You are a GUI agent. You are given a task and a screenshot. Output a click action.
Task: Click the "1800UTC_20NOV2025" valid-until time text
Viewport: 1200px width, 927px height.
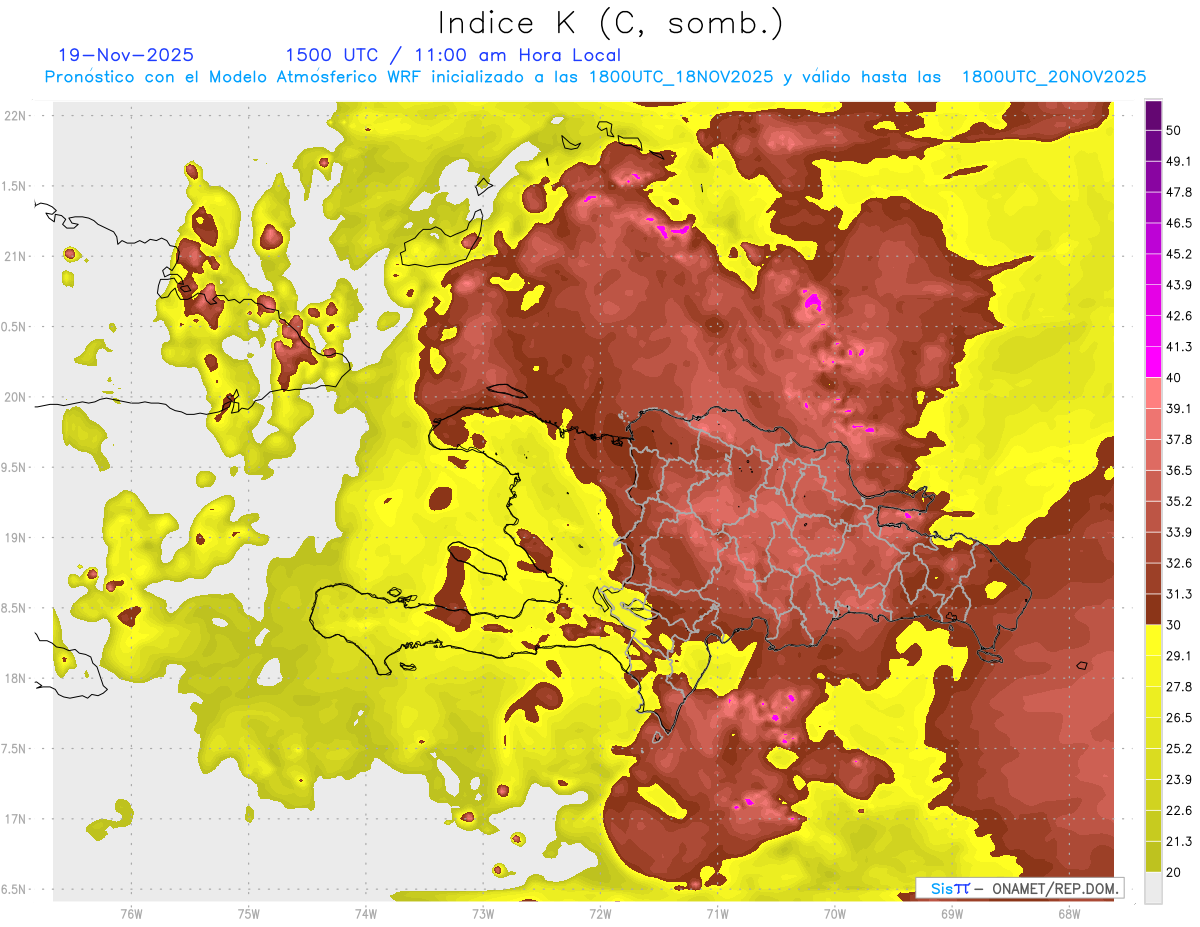[x=1053, y=77]
